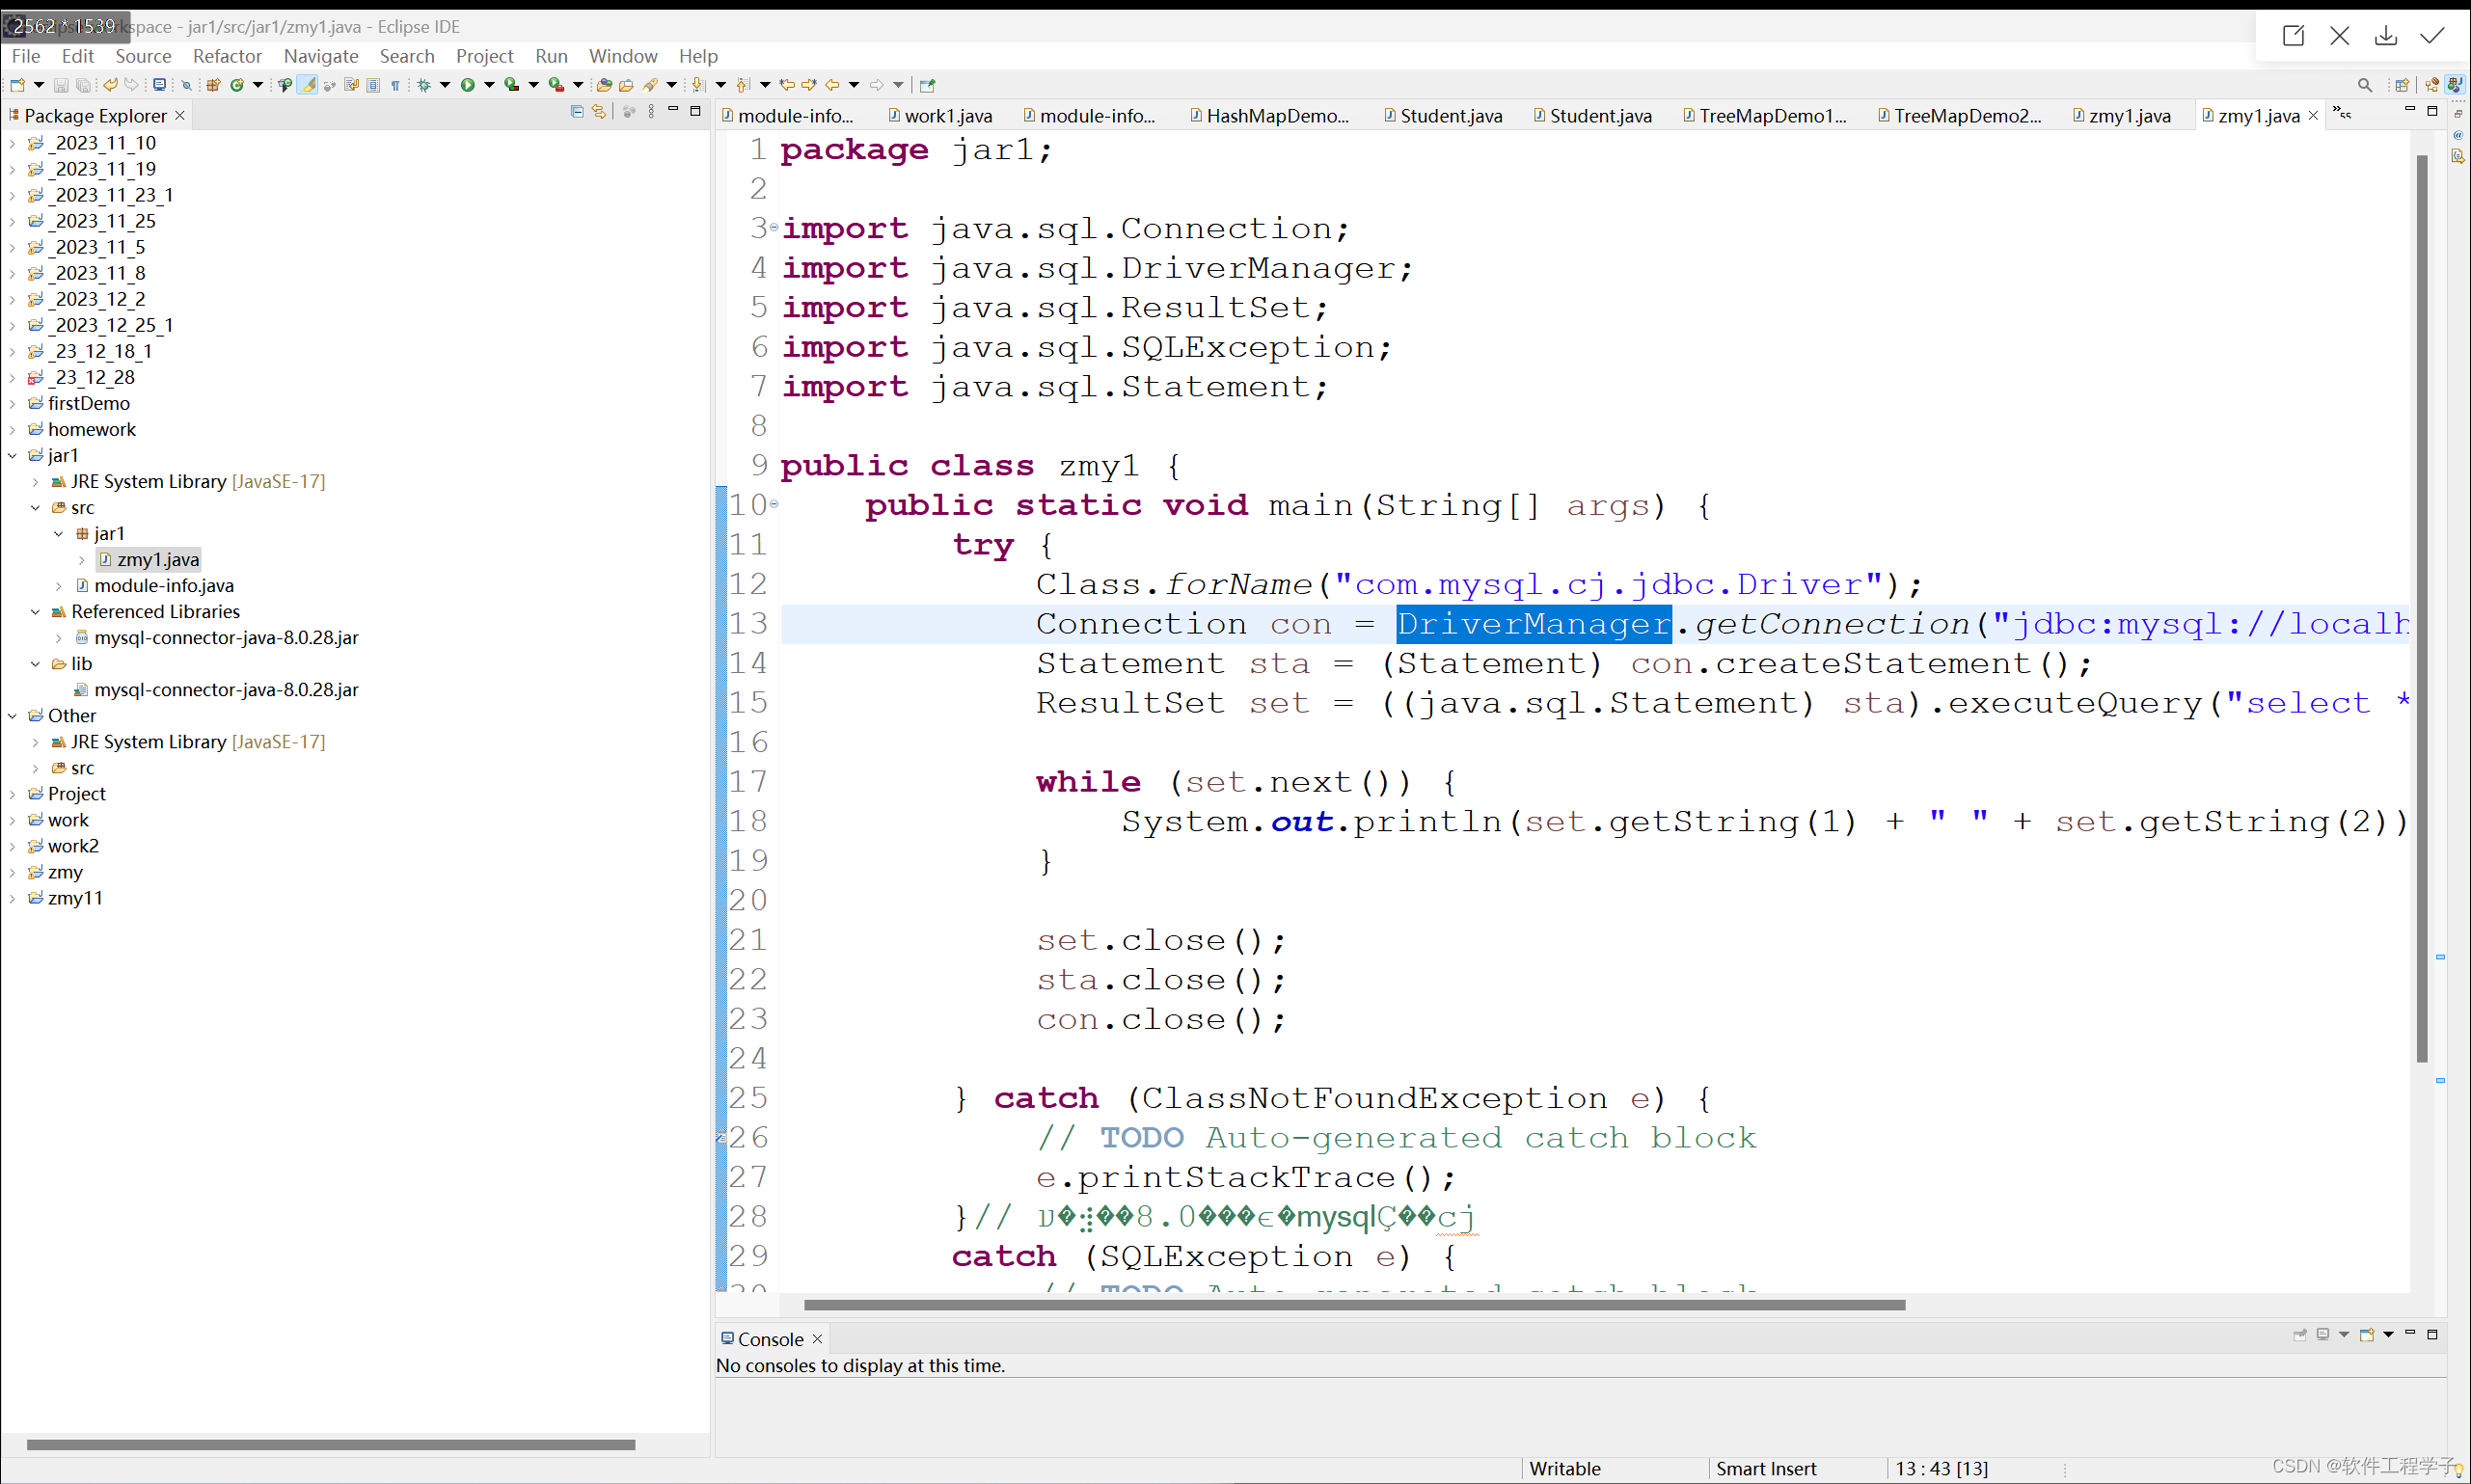Open the Debug tool using the bug icon
Image resolution: width=2471 pixels, height=1484 pixels.
click(425, 86)
